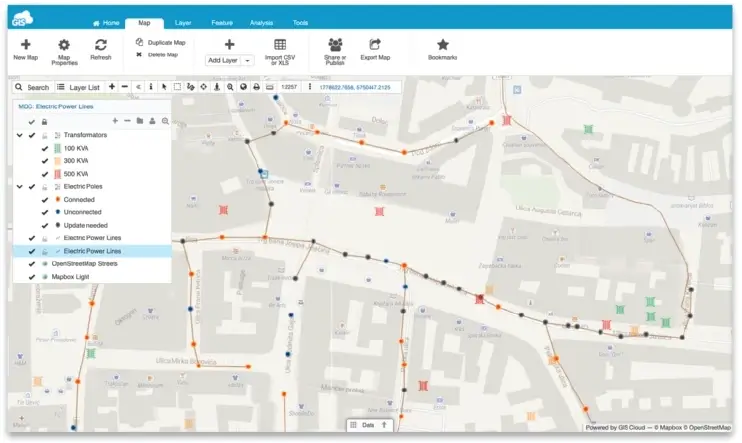
Task: Collapse the Electric Poles layer group
Action: coord(19,186)
